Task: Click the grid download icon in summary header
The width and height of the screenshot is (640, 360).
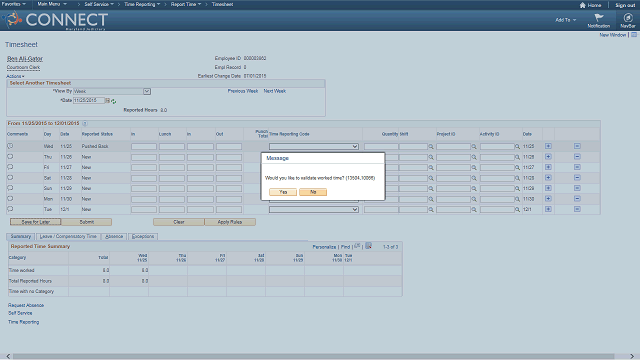Action: (x=368, y=246)
